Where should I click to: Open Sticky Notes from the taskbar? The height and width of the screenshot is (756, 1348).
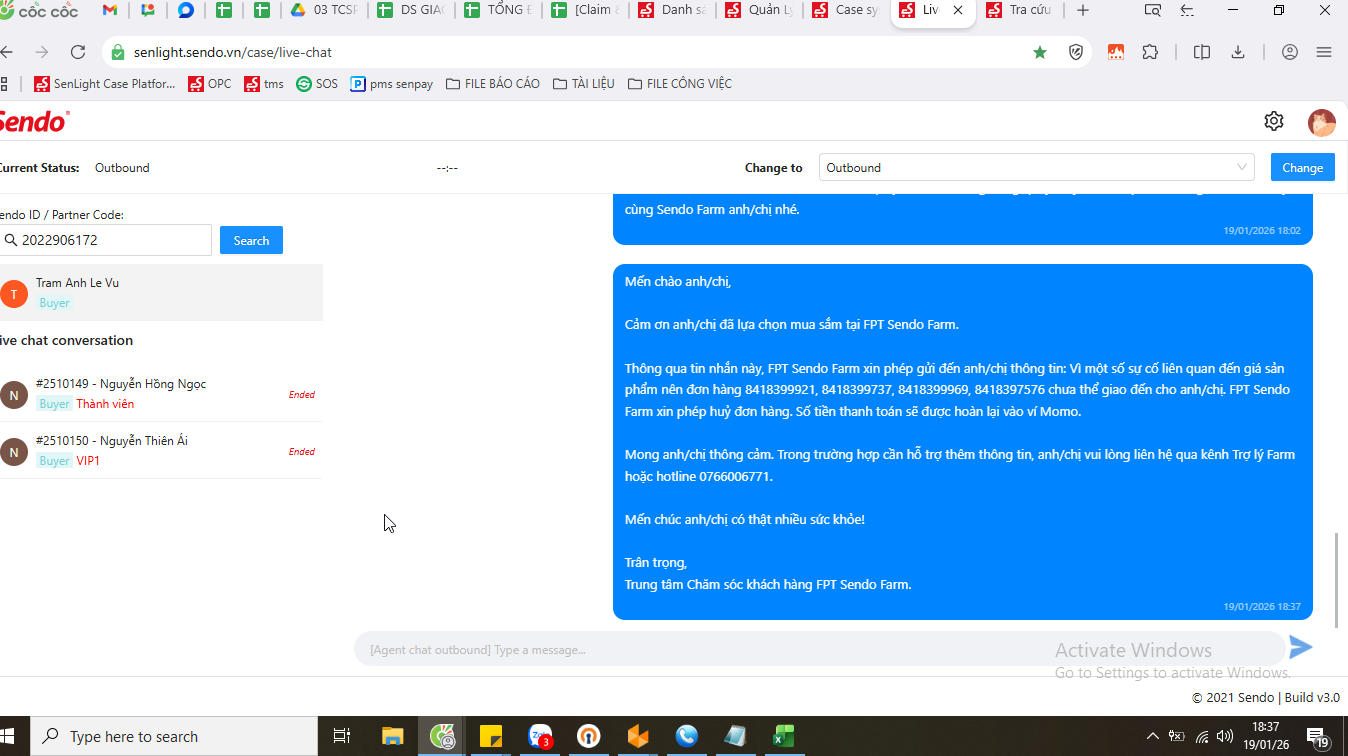coord(491,737)
